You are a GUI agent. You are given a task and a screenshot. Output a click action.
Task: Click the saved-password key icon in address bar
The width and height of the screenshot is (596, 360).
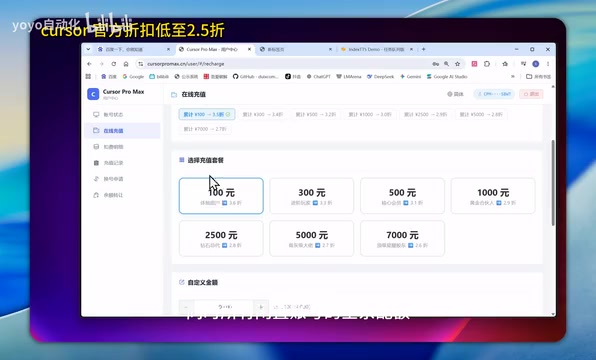[x=436, y=64]
